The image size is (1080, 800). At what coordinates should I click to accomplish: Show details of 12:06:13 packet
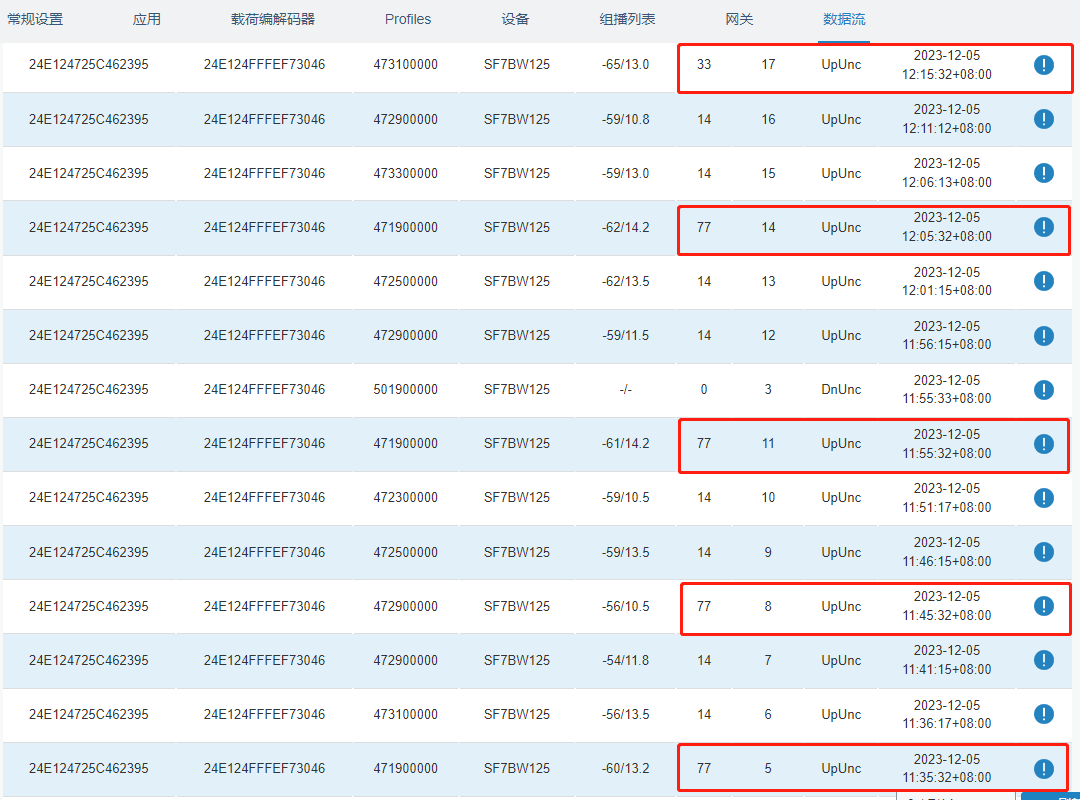click(x=1043, y=173)
